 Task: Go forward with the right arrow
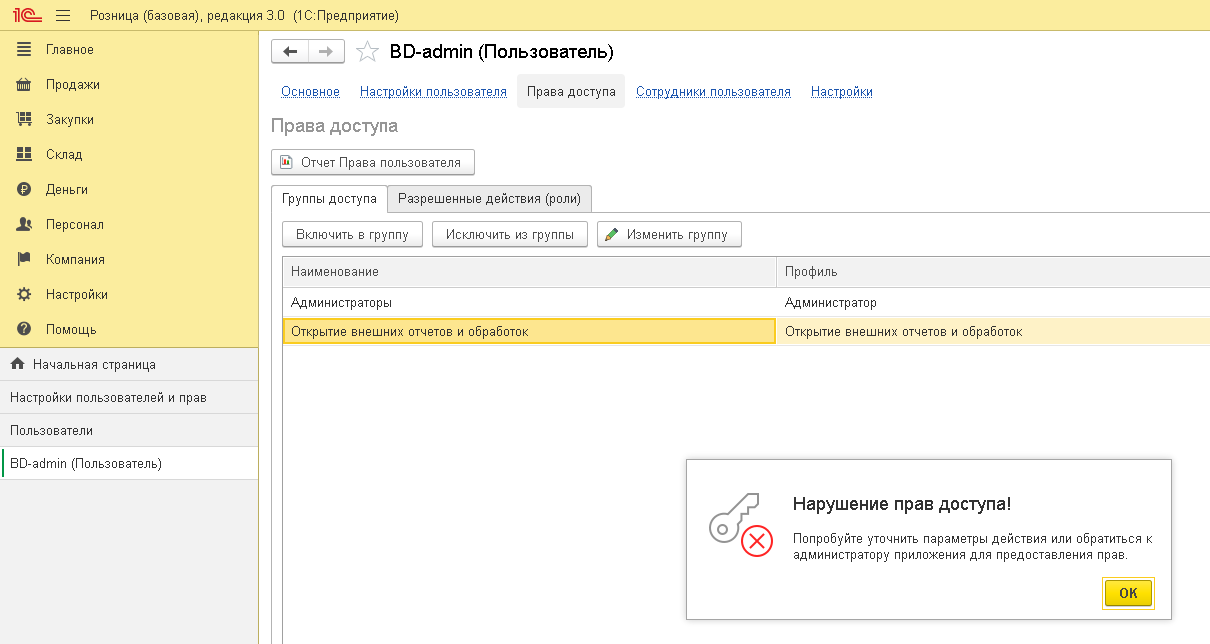pos(326,52)
